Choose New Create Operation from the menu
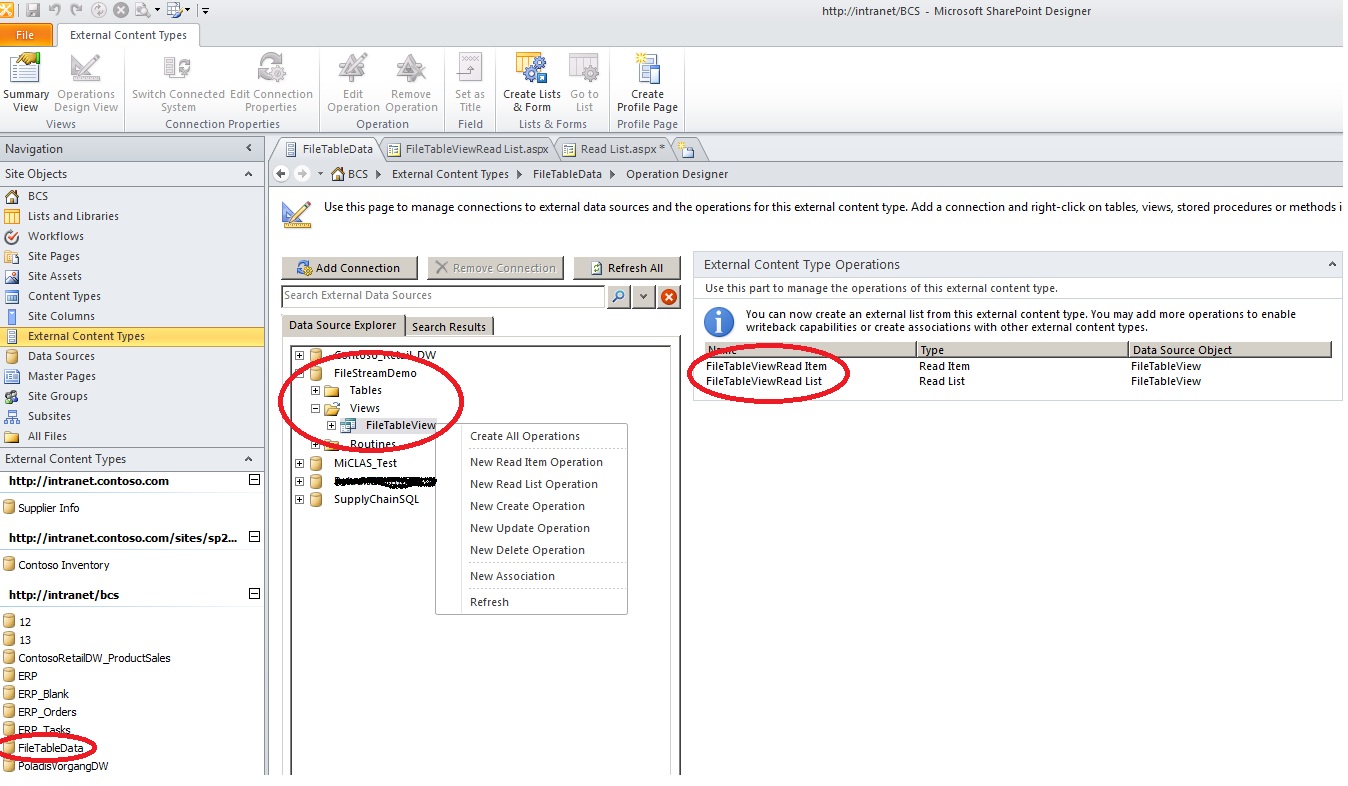 coord(527,506)
